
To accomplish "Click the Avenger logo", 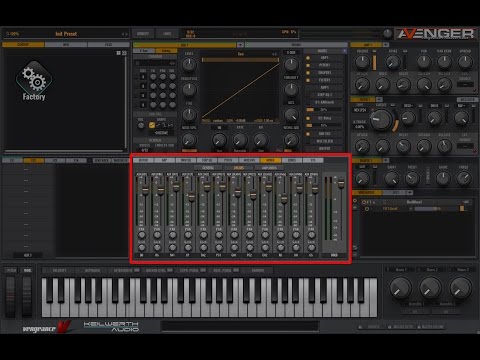I will click(x=436, y=34).
